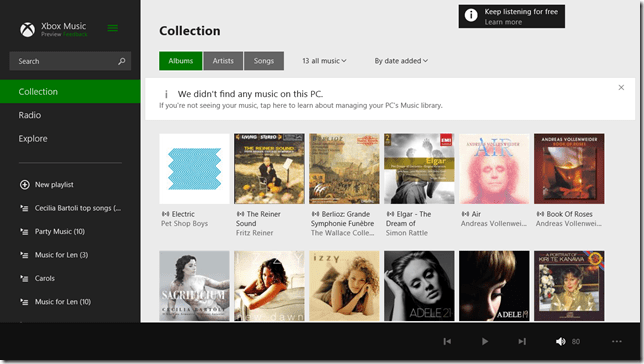Viewport: 644px width, 364px height.
Task: Skip to previous track
Action: [447, 341]
